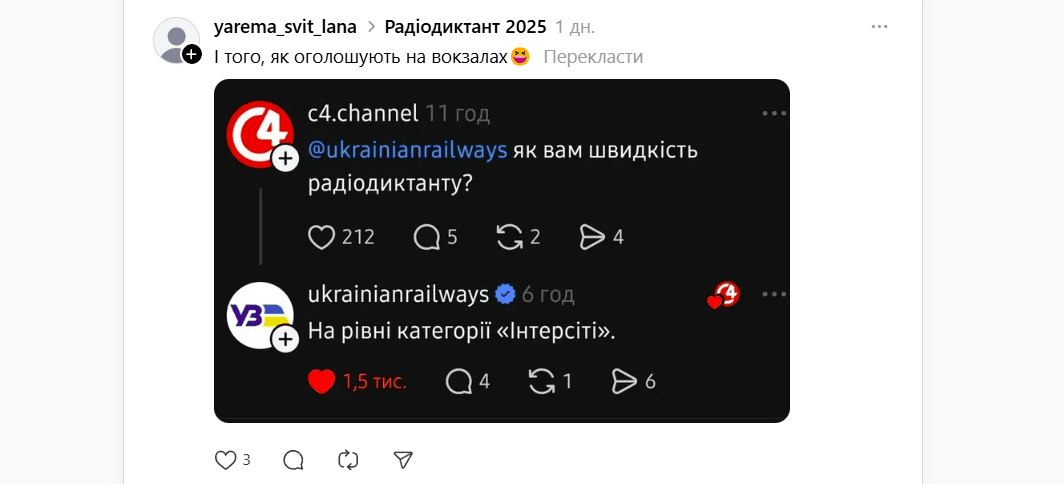Follow yarema_svit_lana via plus badge on avatar

click(x=193, y=54)
